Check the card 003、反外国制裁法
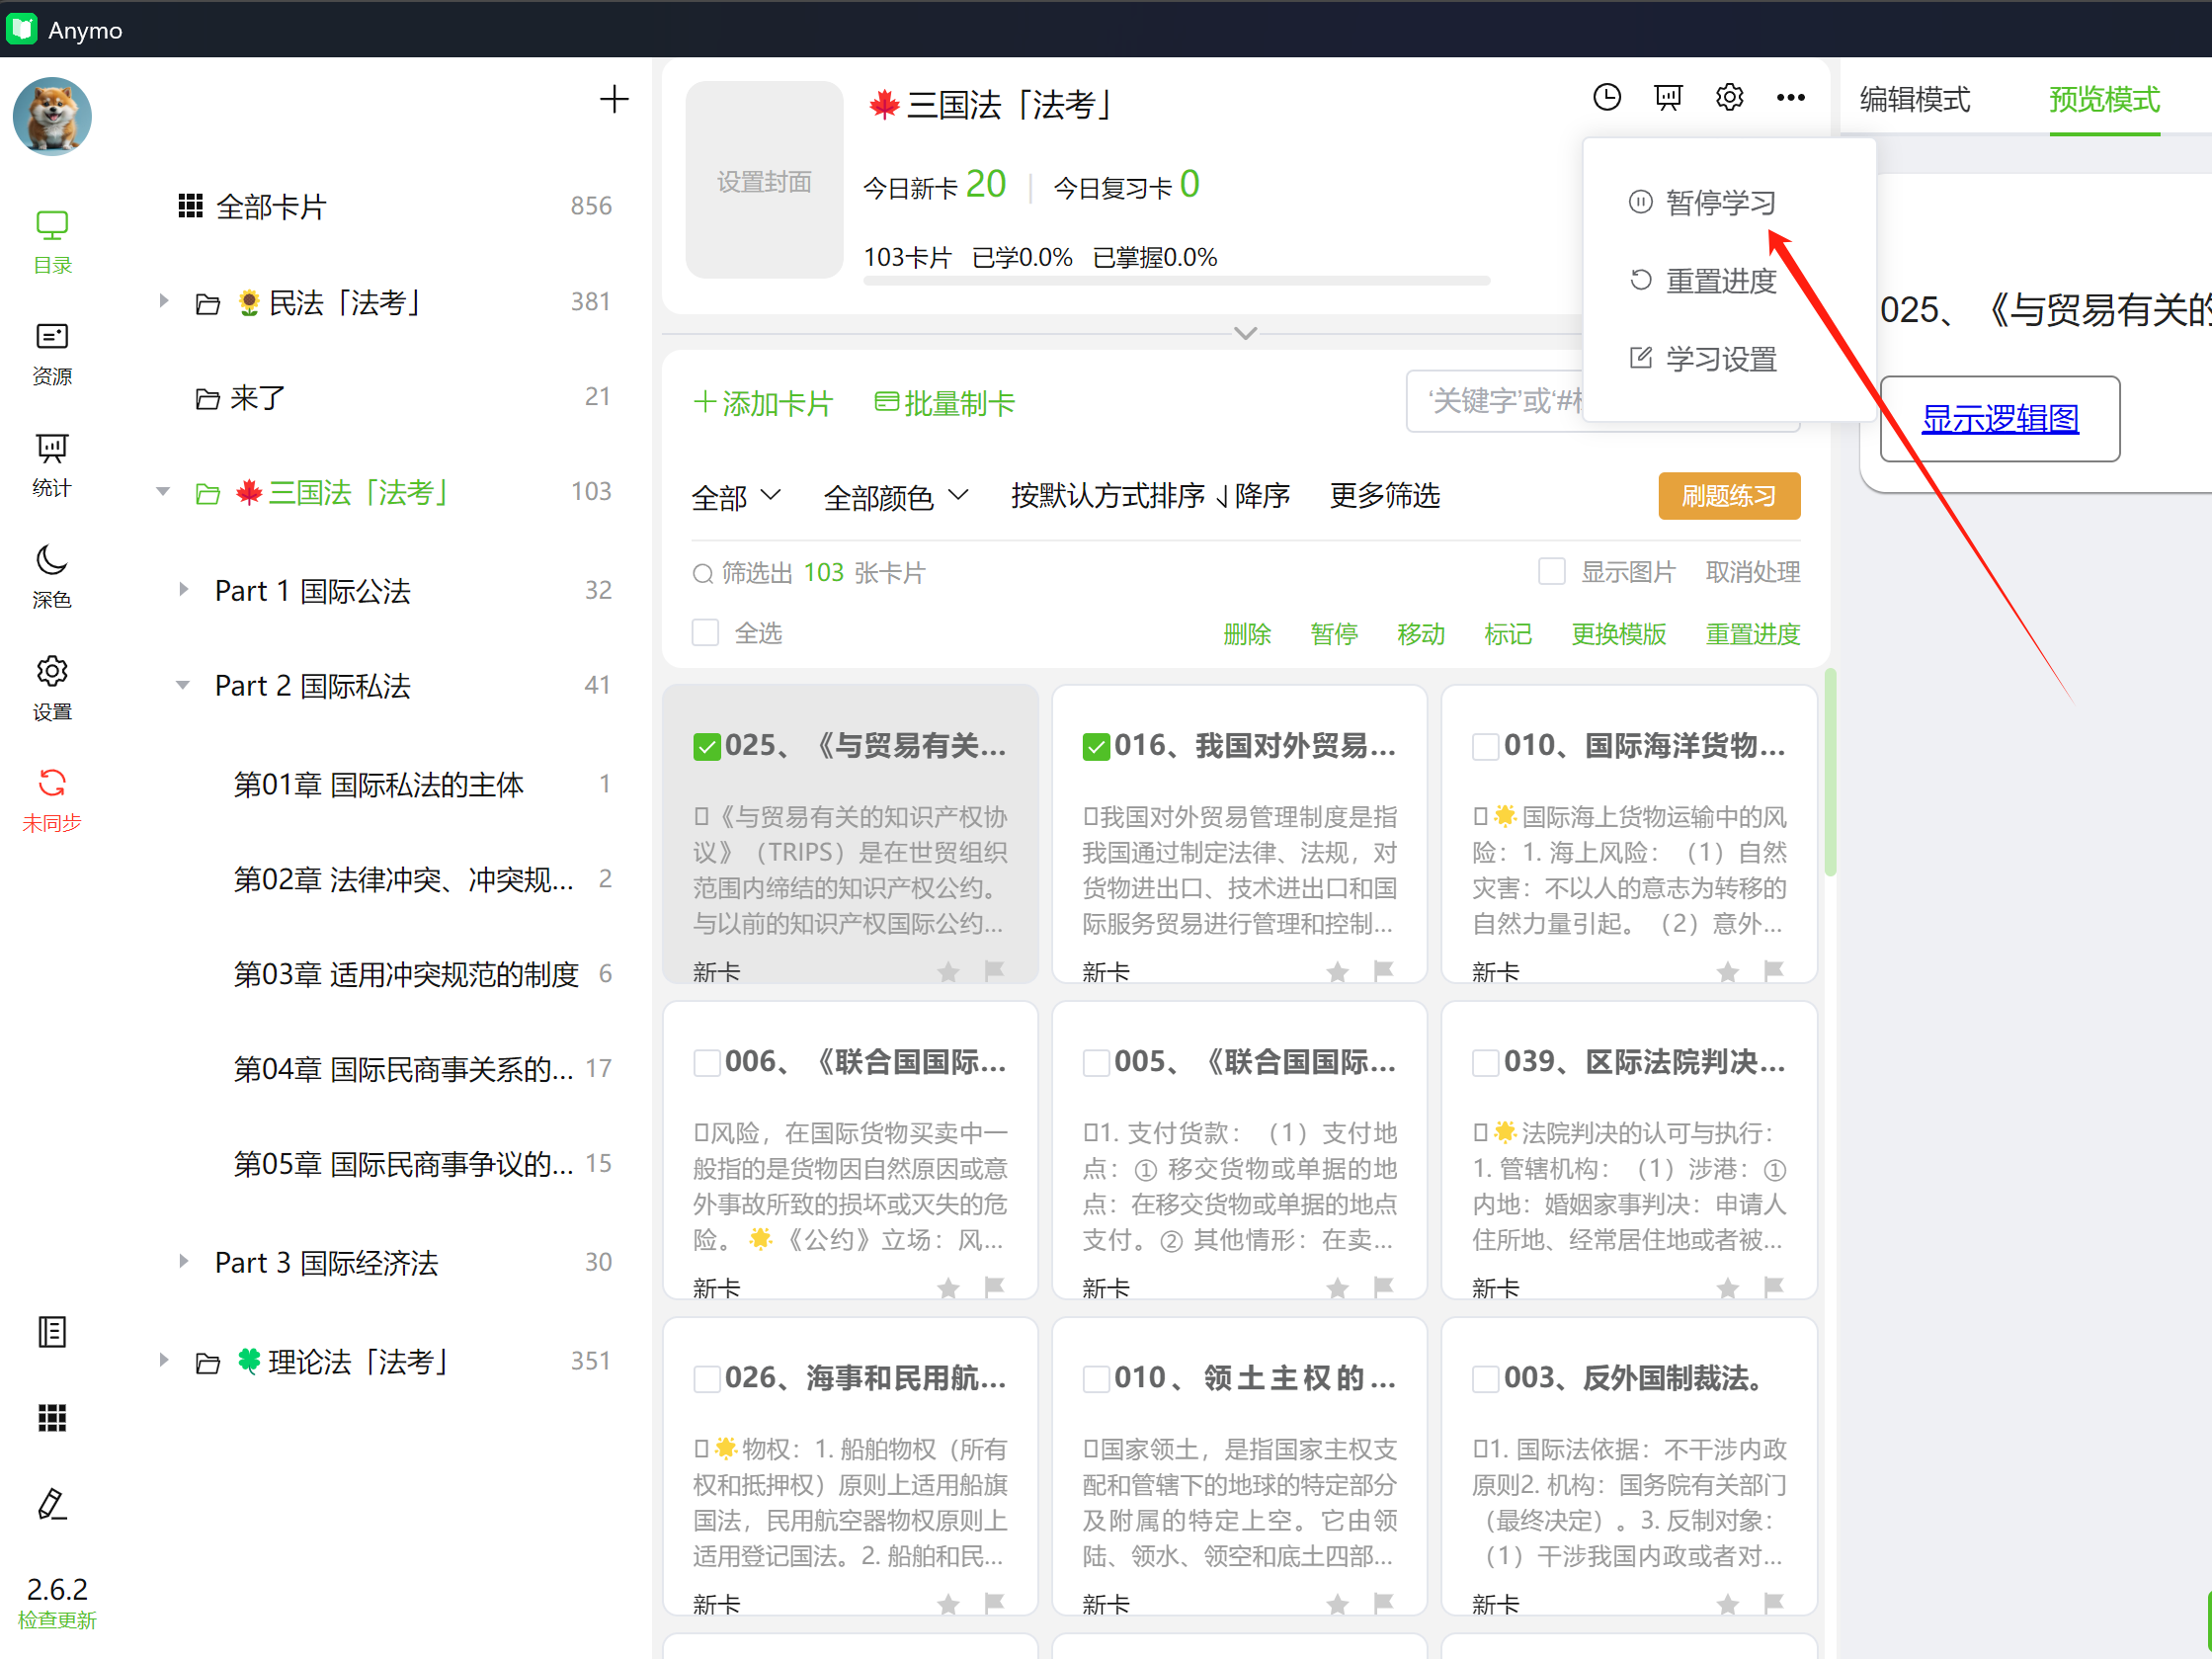The width and height of the screenshot is (2212, 1659). pos(1486,1379)
